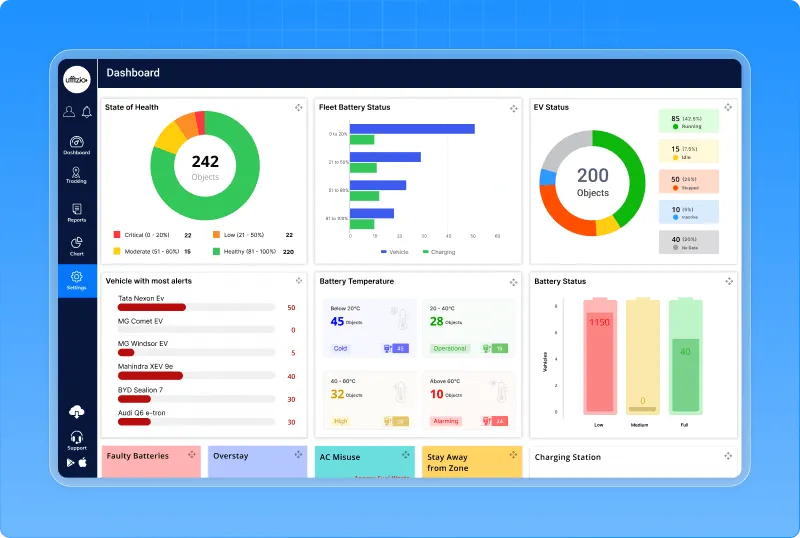The height and width of the screenshot is (538, 800).
Task: Select the highlighted Settings menu item
Action: (77, 279)
